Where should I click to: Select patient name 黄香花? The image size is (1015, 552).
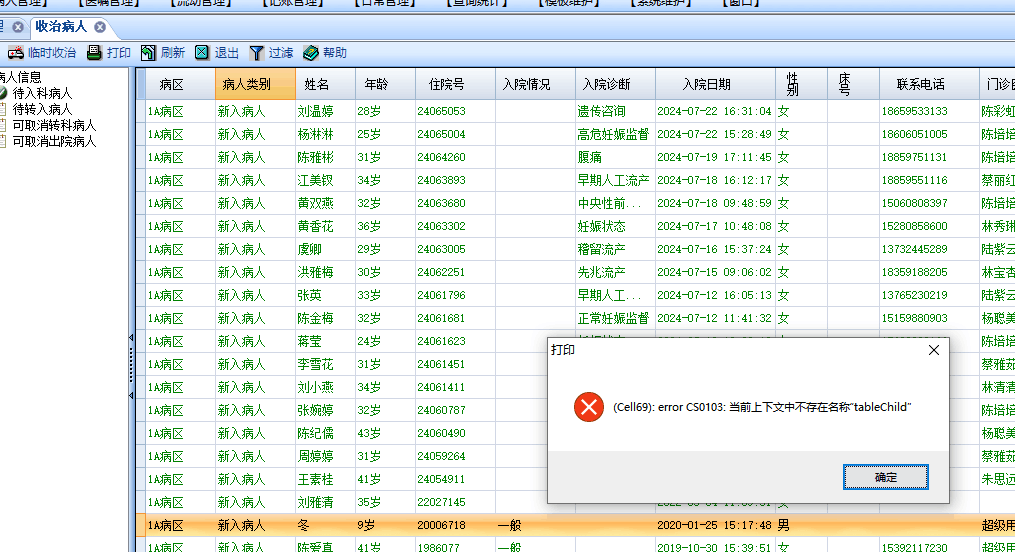click(x=315, y=226)
